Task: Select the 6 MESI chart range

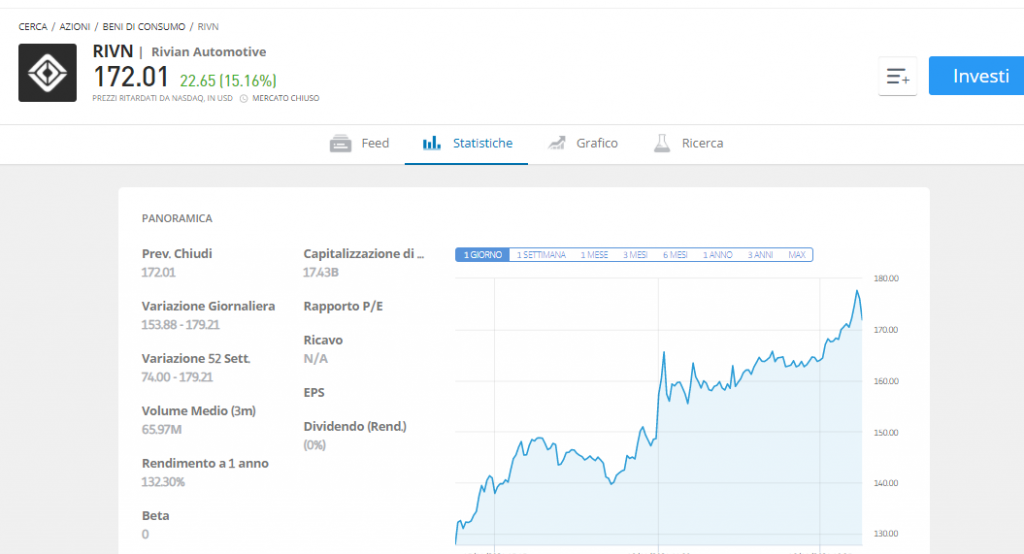Action: point(675,255)
